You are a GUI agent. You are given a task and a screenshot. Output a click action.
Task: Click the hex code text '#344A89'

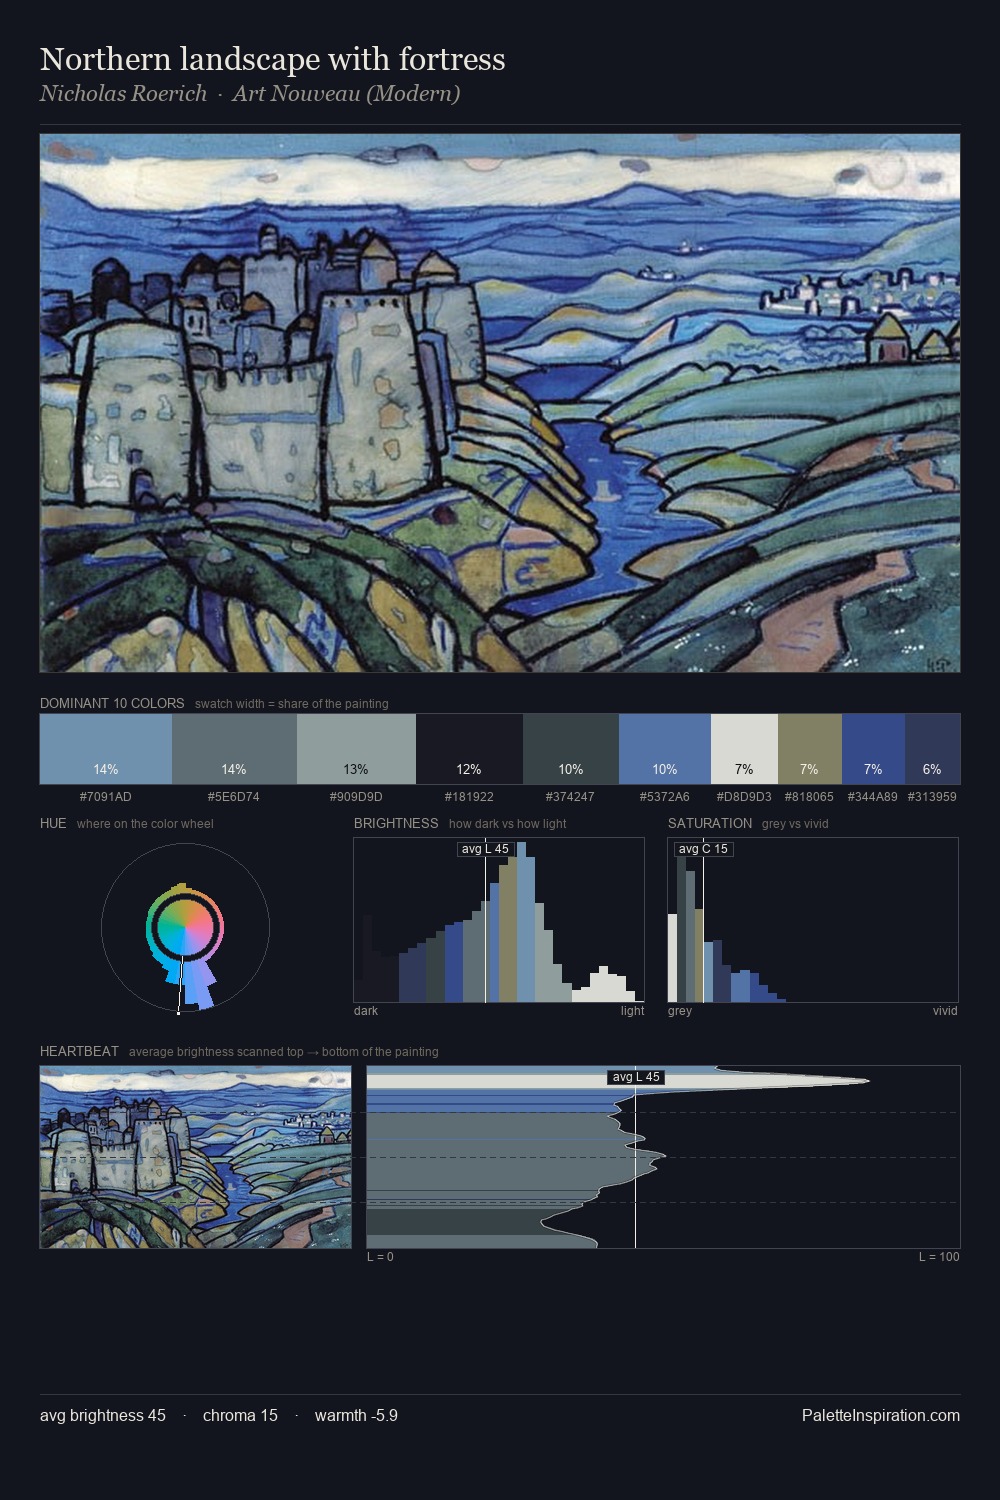(873, 797)
